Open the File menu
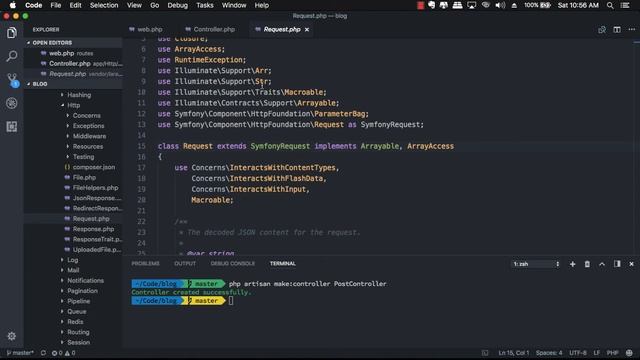The height and width of the screenshot is (360, 640). click(56, 5)
